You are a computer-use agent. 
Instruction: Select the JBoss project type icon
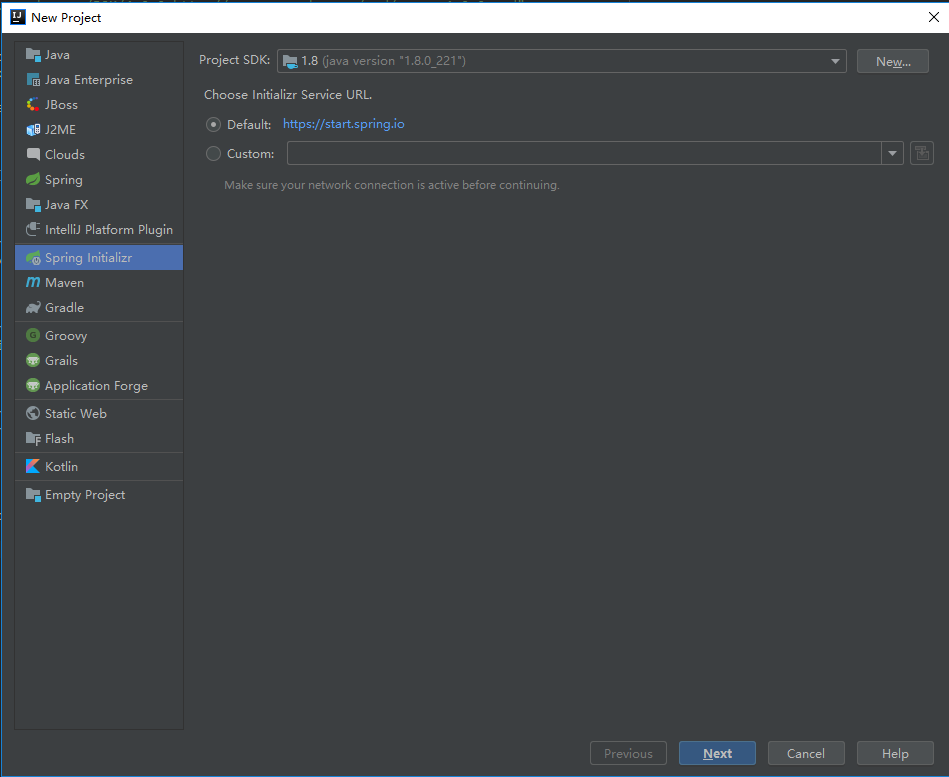pos(33,105)
